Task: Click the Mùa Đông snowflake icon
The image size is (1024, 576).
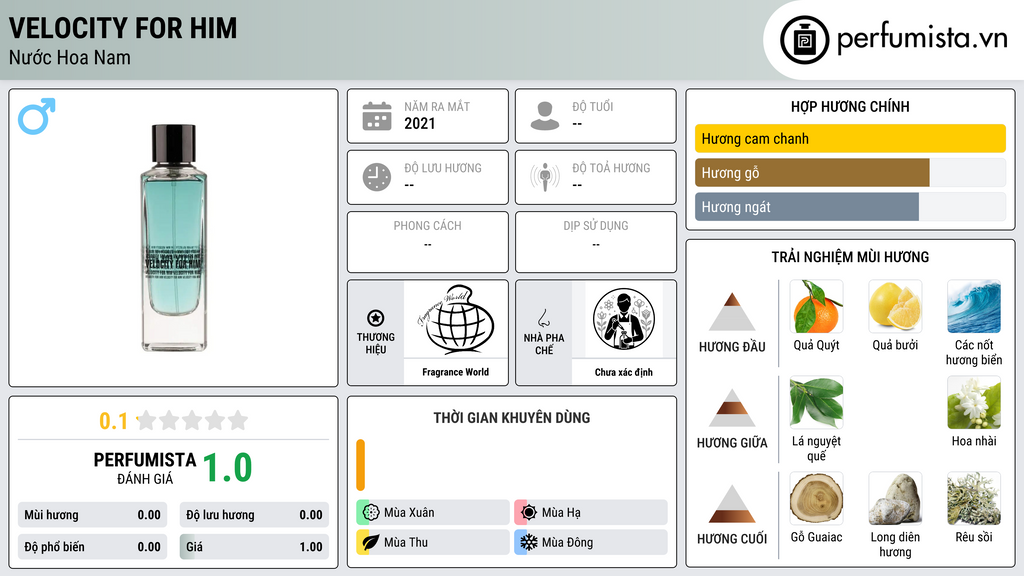Action: point(529,542)
